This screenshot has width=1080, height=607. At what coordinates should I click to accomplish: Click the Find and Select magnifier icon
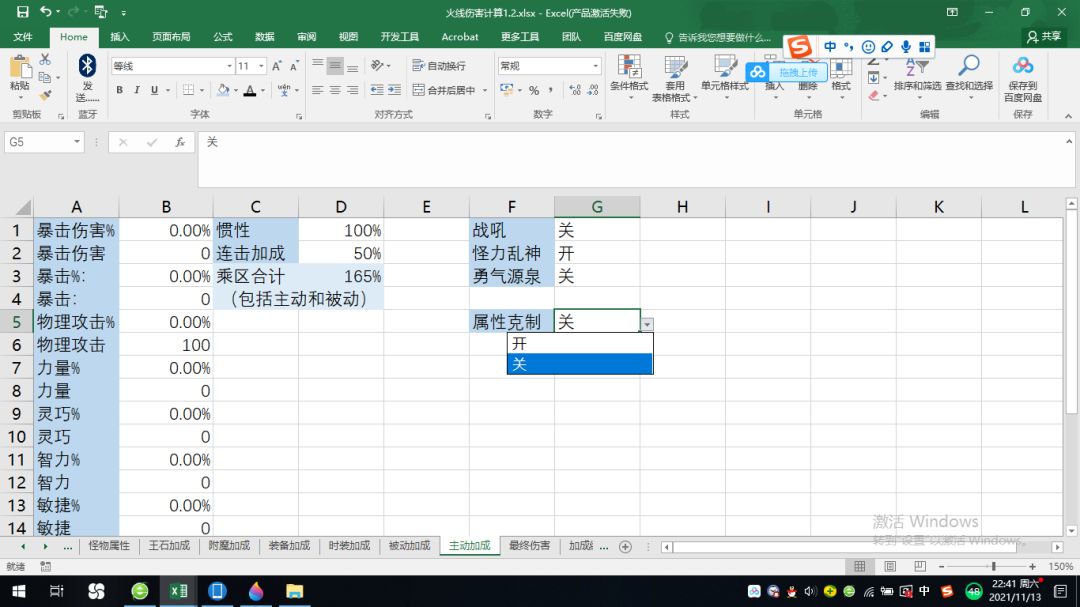(968, 66)
